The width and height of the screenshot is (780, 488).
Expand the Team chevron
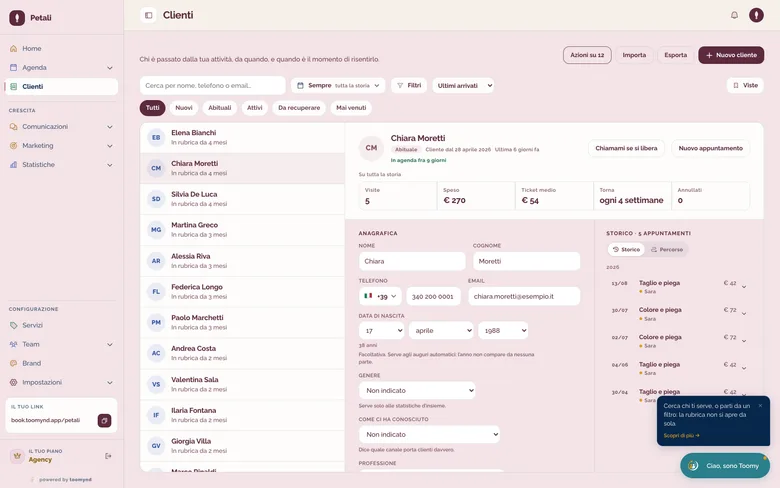(109, 344)
